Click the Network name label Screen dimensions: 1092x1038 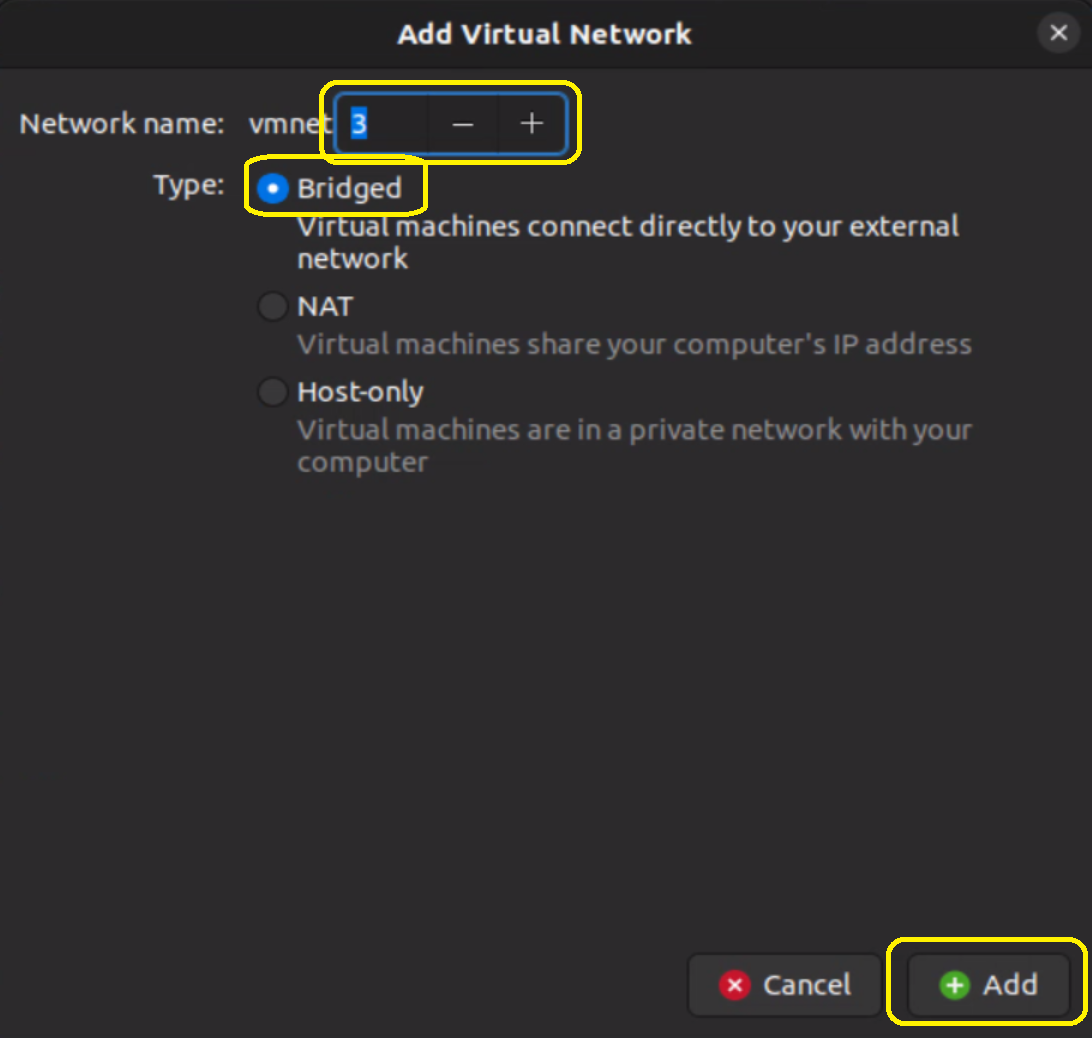tap(122, 124)
